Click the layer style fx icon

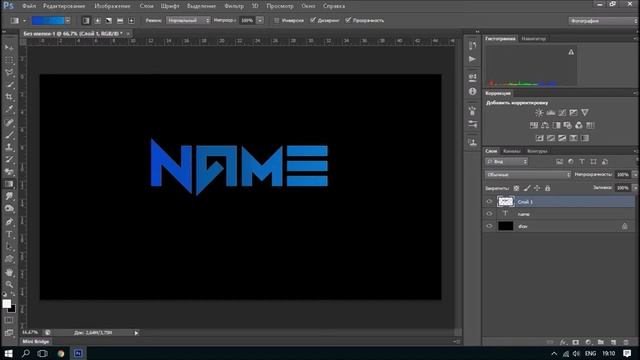[x=563, y=342]
